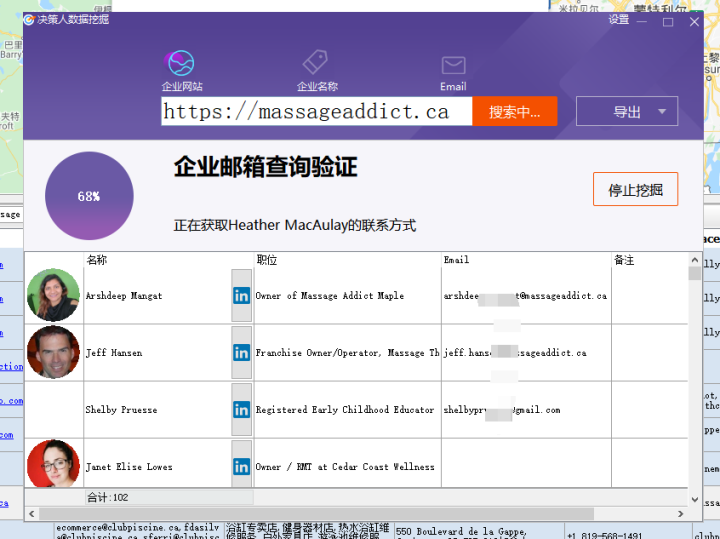Select the name cell 'Arshdeep Mangat'
The image size is (720, 539).
[158, 296]
